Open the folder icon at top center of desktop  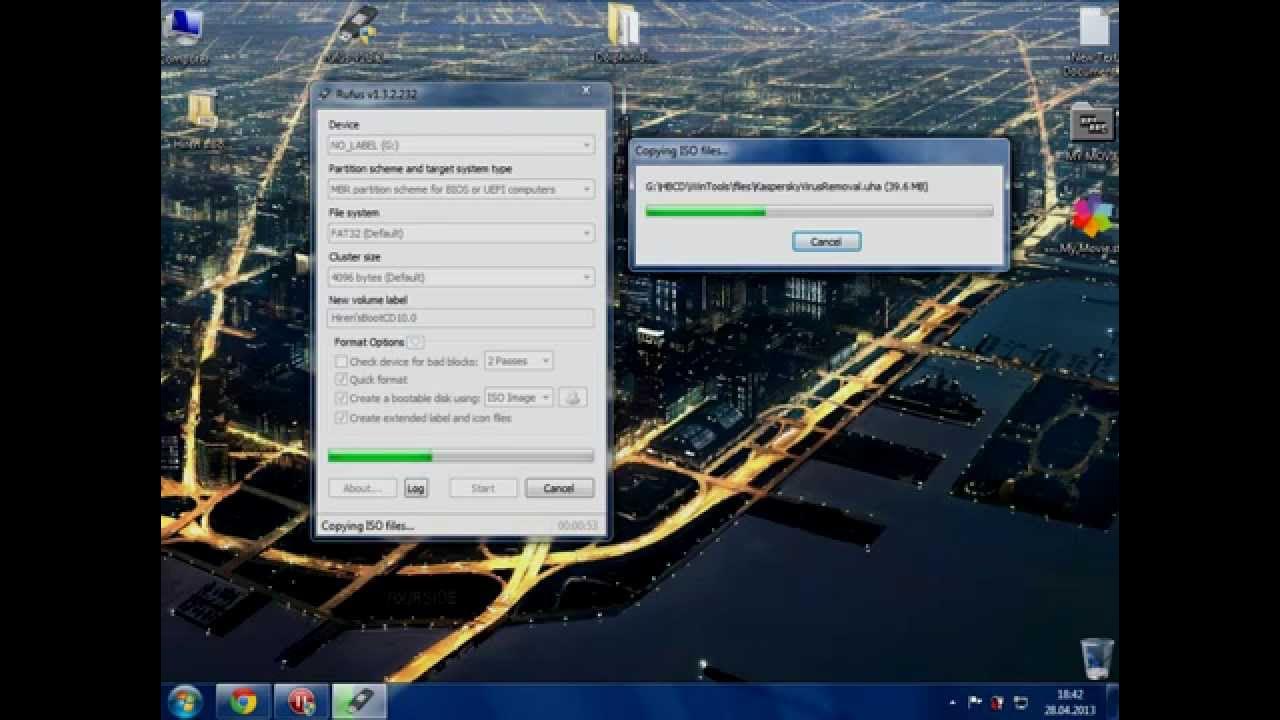(625, 32)
